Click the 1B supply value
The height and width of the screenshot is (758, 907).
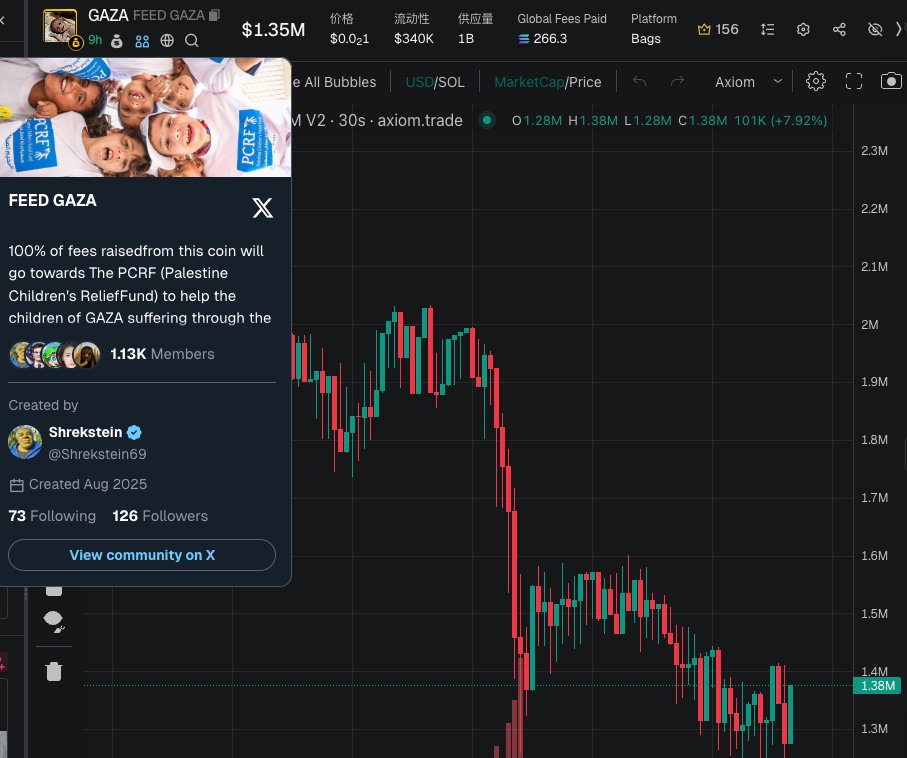point(466,39)
